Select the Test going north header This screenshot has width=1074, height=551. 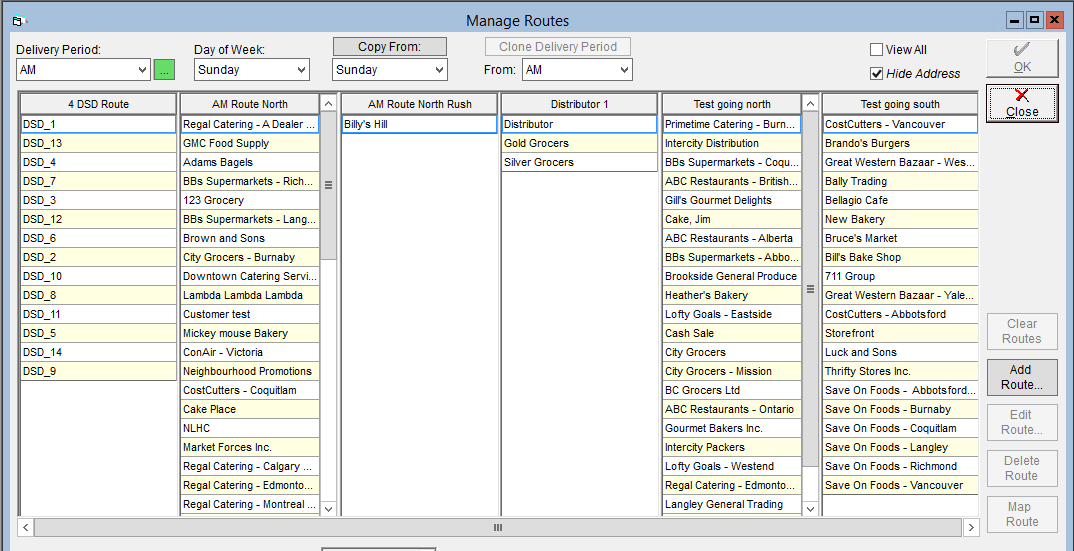click(x=732, y=104)
